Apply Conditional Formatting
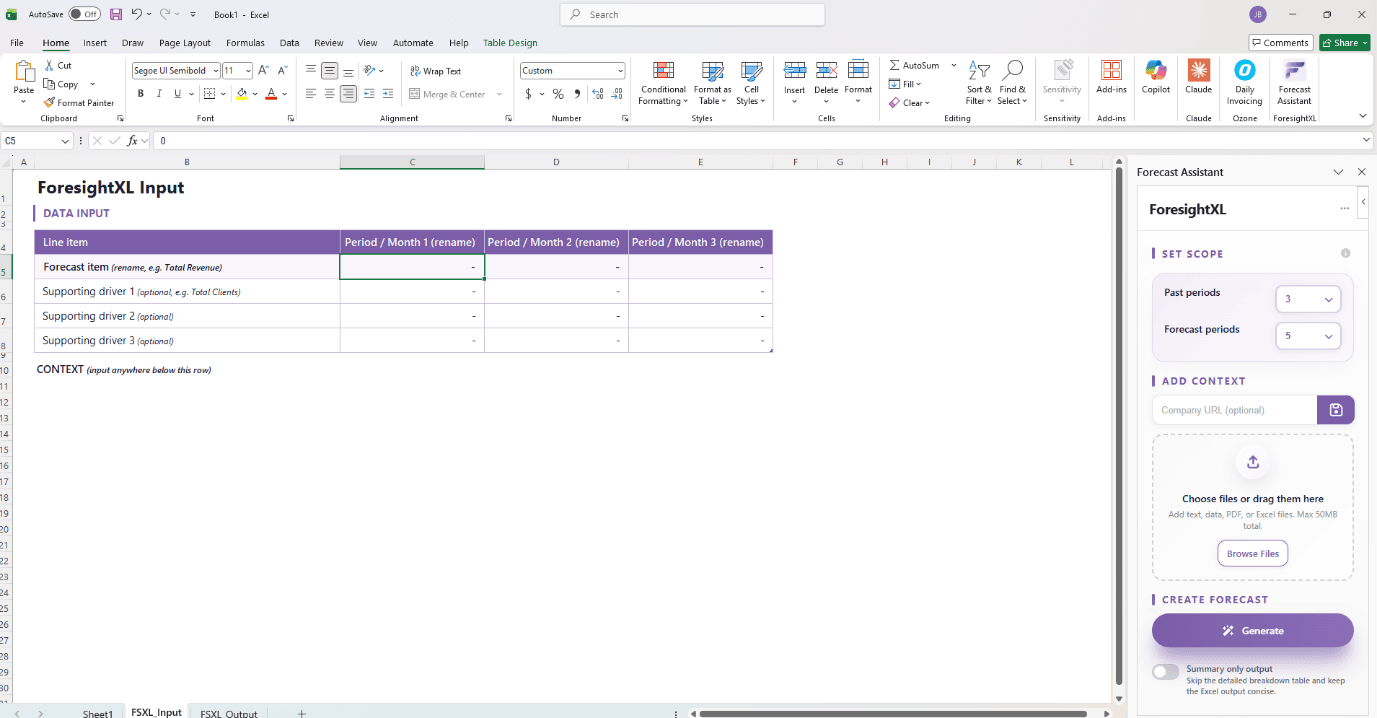 pyautogui.click(x=661, y=84)
